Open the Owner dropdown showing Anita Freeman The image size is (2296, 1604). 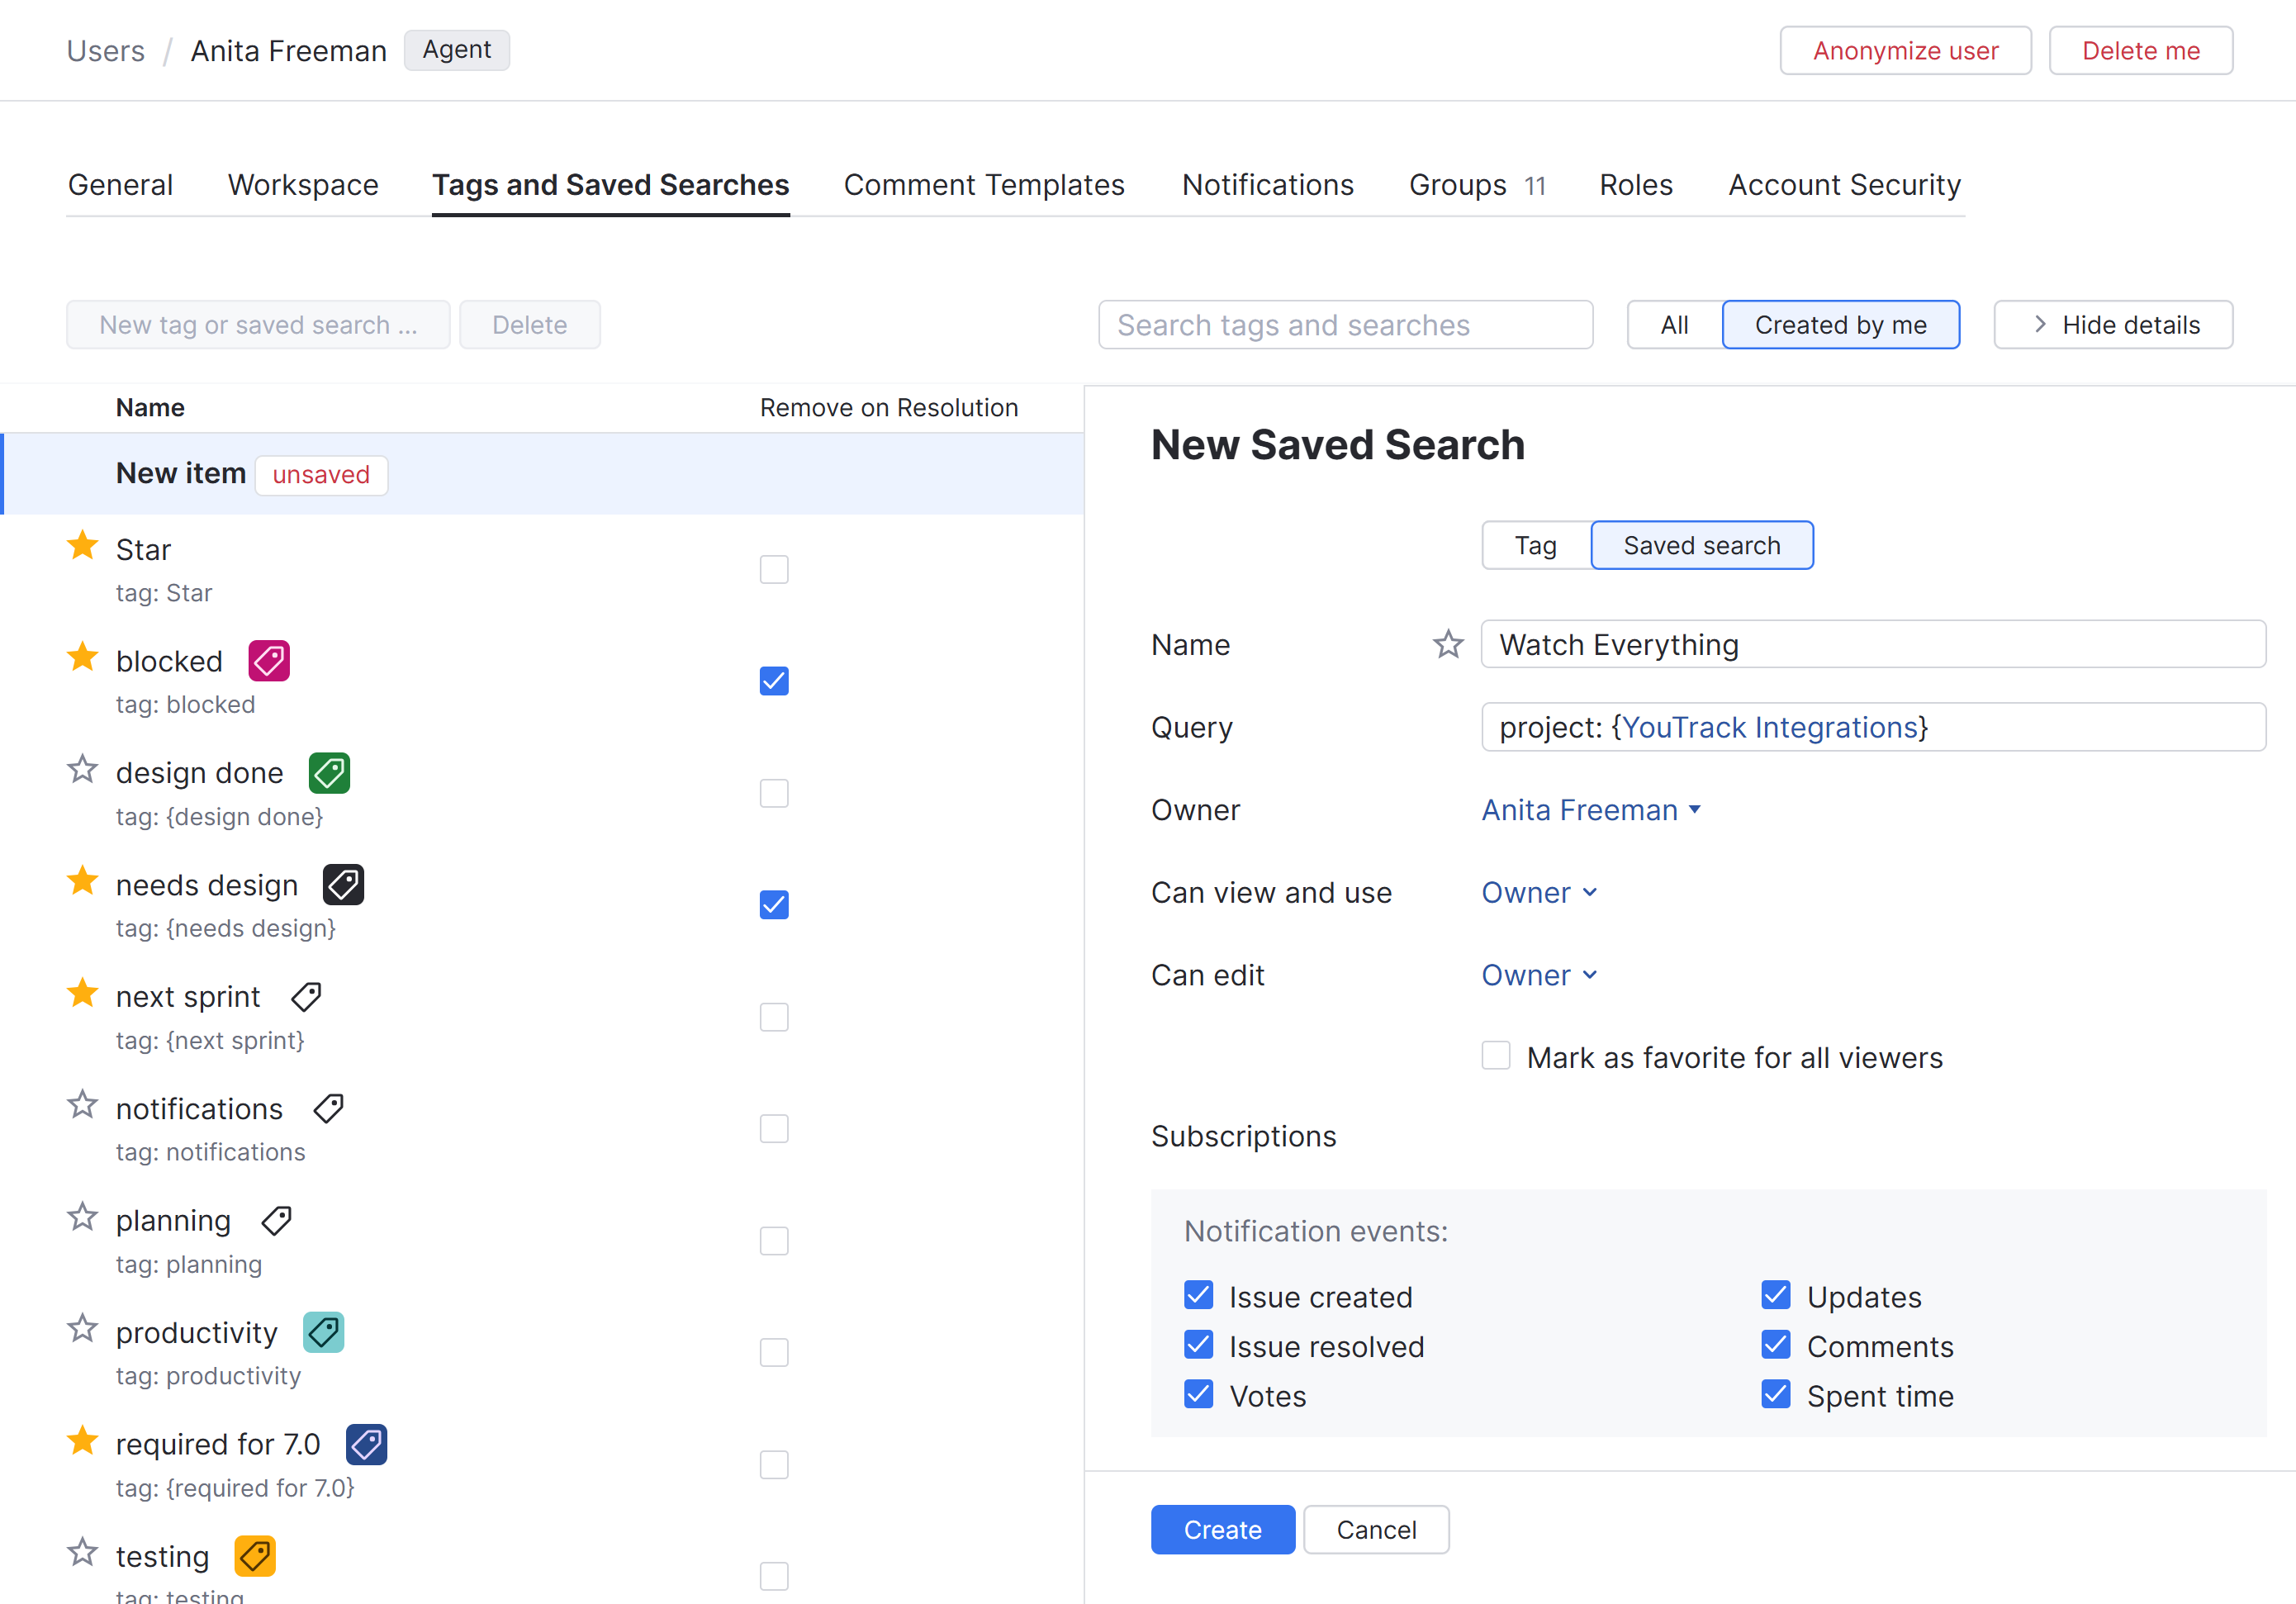coord(1590,810)
